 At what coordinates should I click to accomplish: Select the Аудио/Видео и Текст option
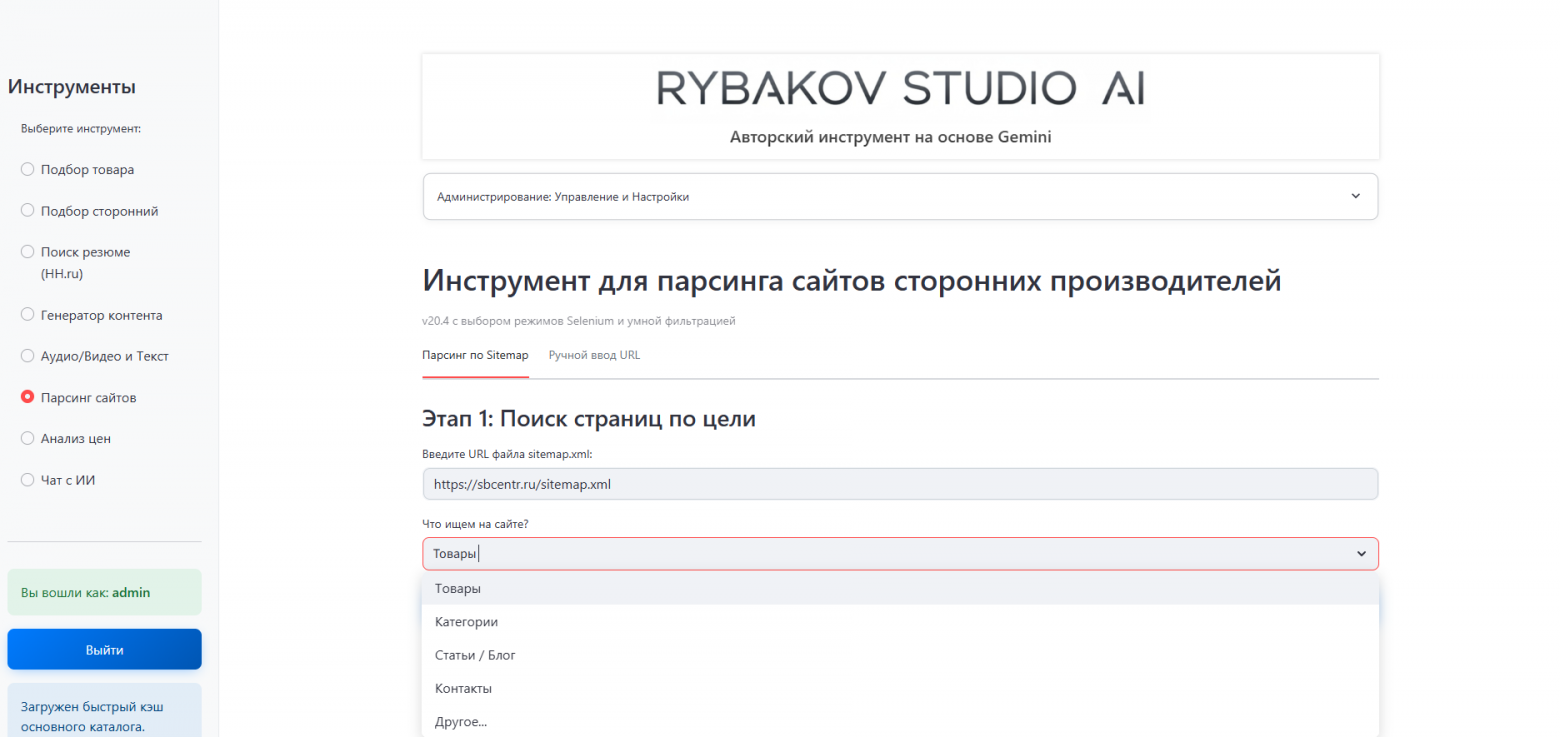pos(28,356)
